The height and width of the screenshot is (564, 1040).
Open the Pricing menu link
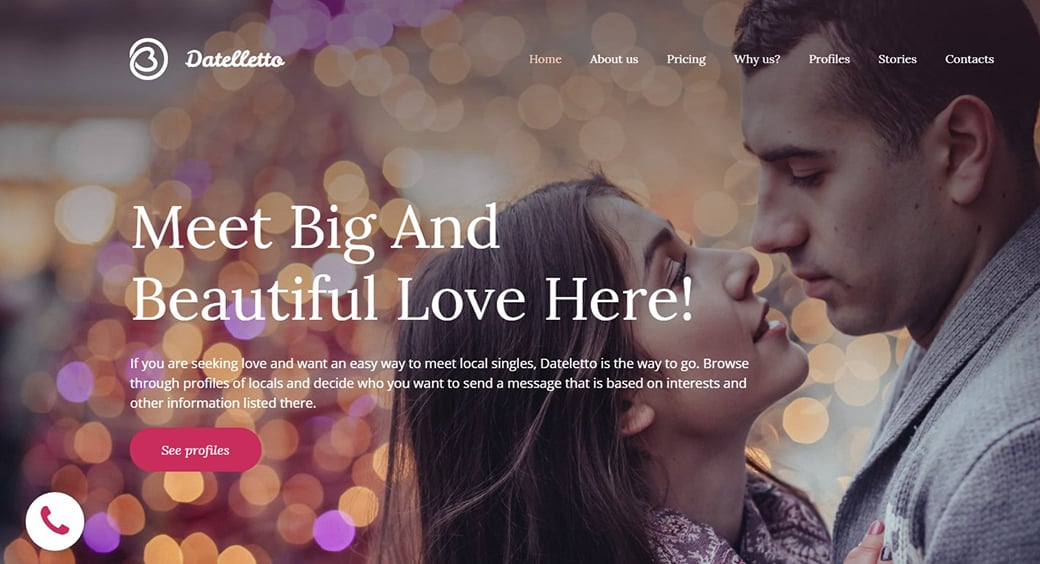pos(686,59)
